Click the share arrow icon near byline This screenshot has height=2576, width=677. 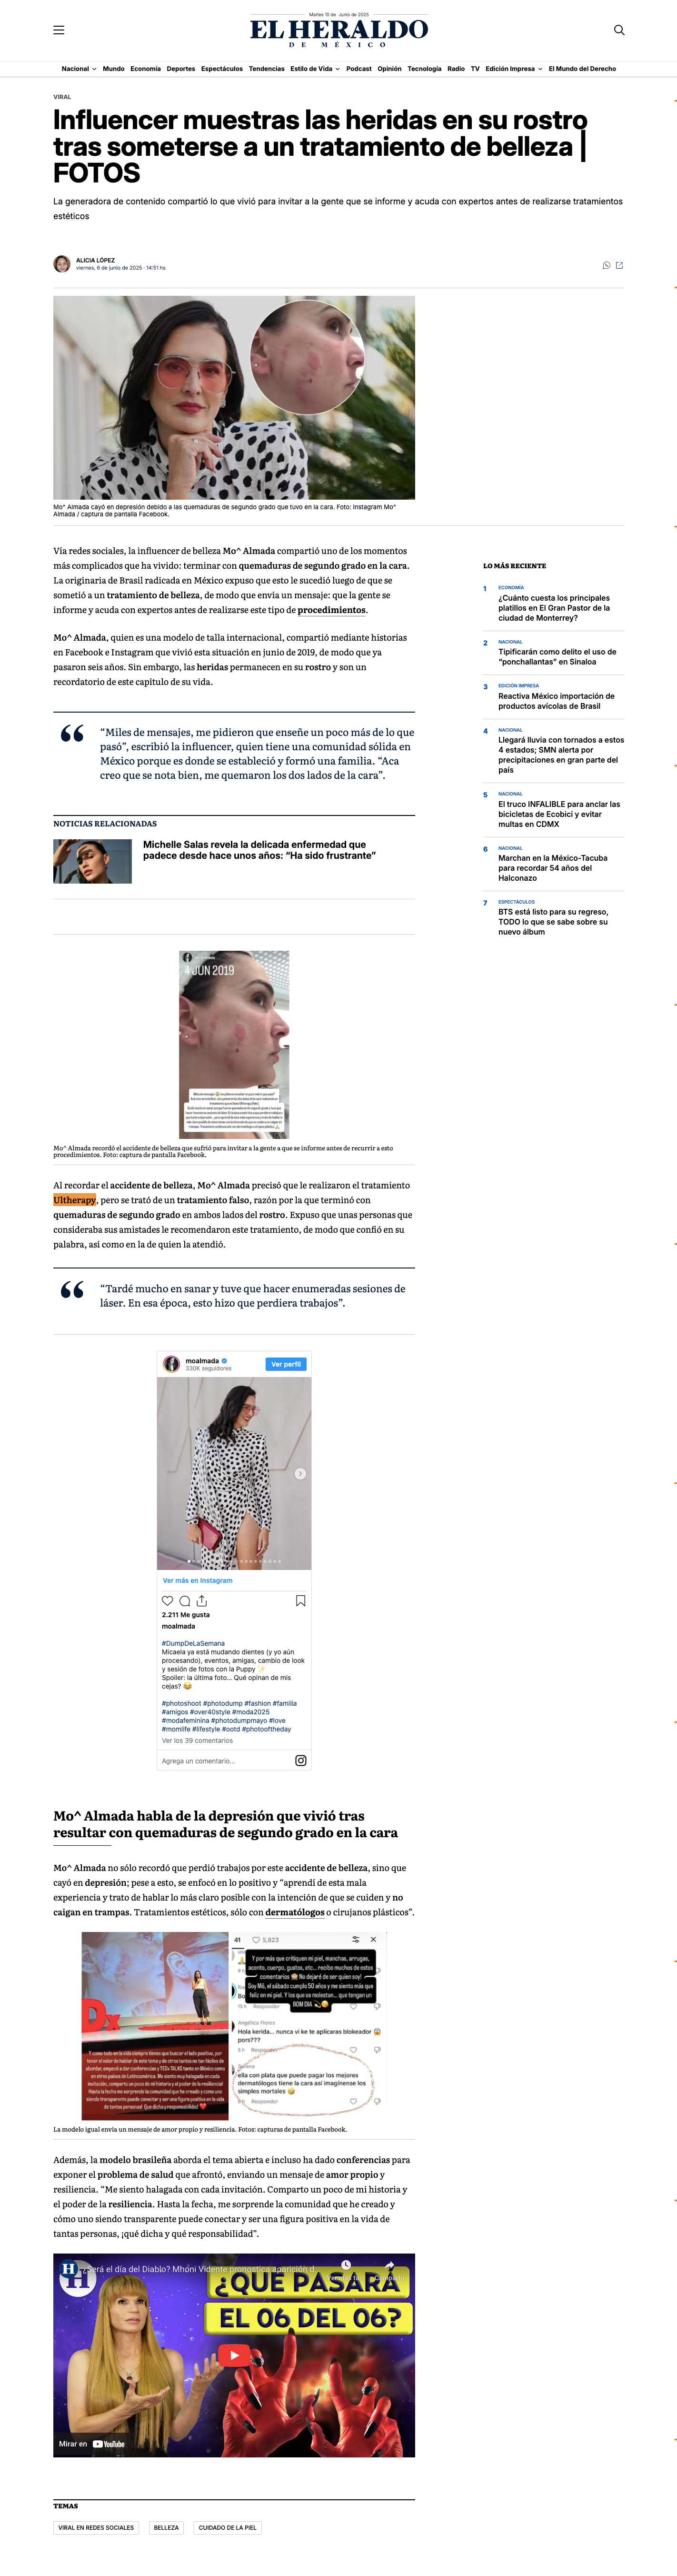(619, 265)
